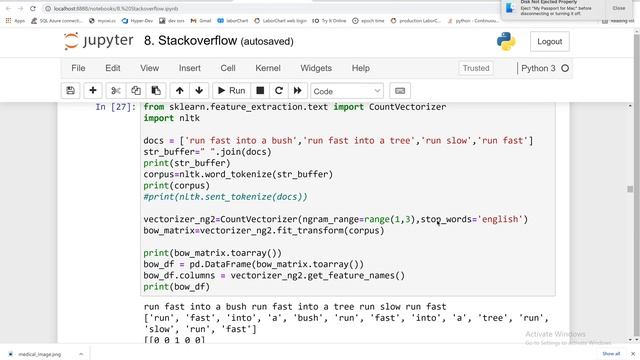This screenshot has height=360, width=640.
Task: Open the LaborChart web login bookmark
Action: click(x=280, y=20)
